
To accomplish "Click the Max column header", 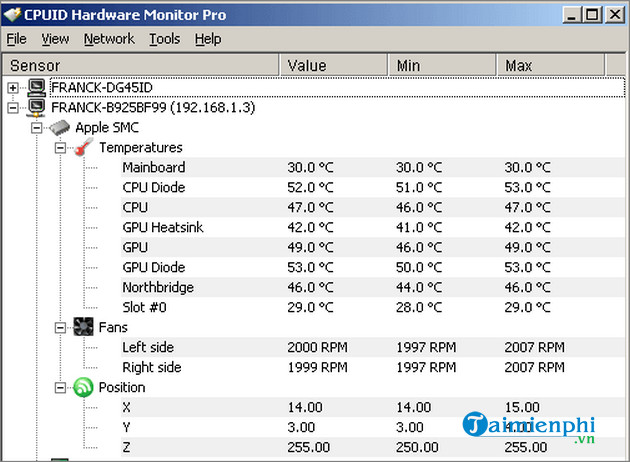I will pos(551,65).
